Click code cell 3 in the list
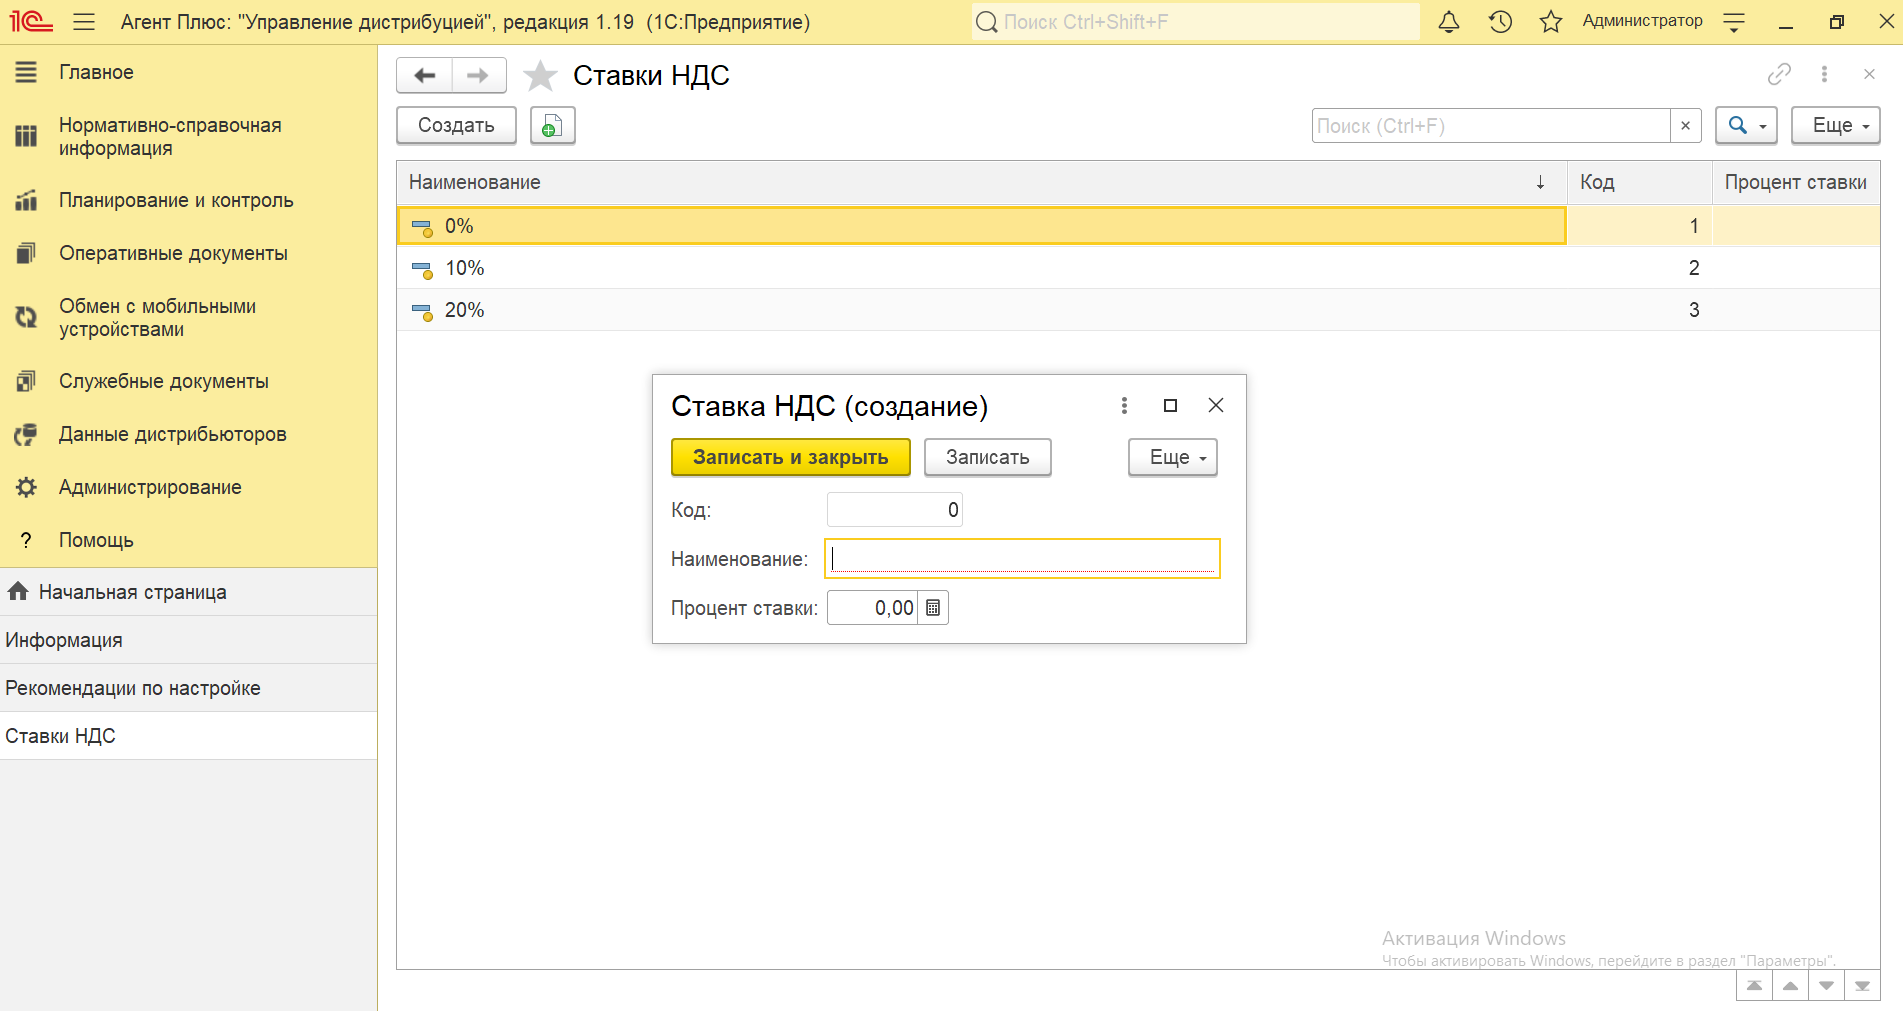The height and width of the screenshot is (1011, 1903). point(1640,310)
